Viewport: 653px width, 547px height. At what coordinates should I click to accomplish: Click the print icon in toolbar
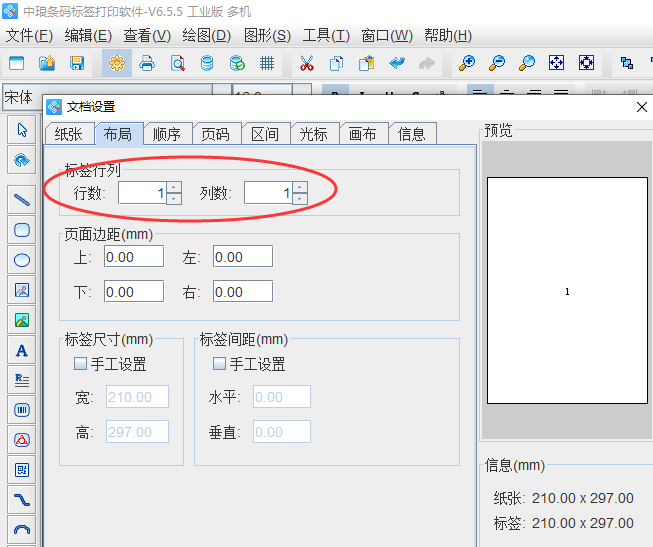click(147, 63)
